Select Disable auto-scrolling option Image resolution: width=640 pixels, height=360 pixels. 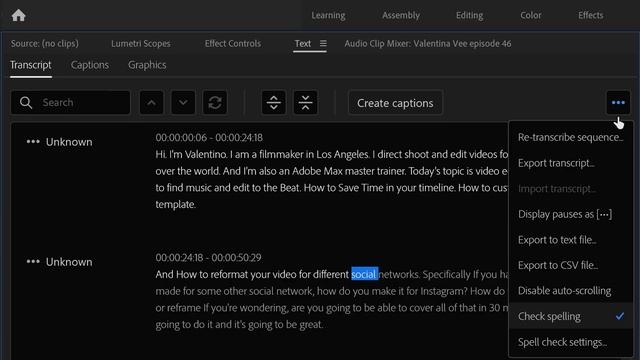pos(571,291)
